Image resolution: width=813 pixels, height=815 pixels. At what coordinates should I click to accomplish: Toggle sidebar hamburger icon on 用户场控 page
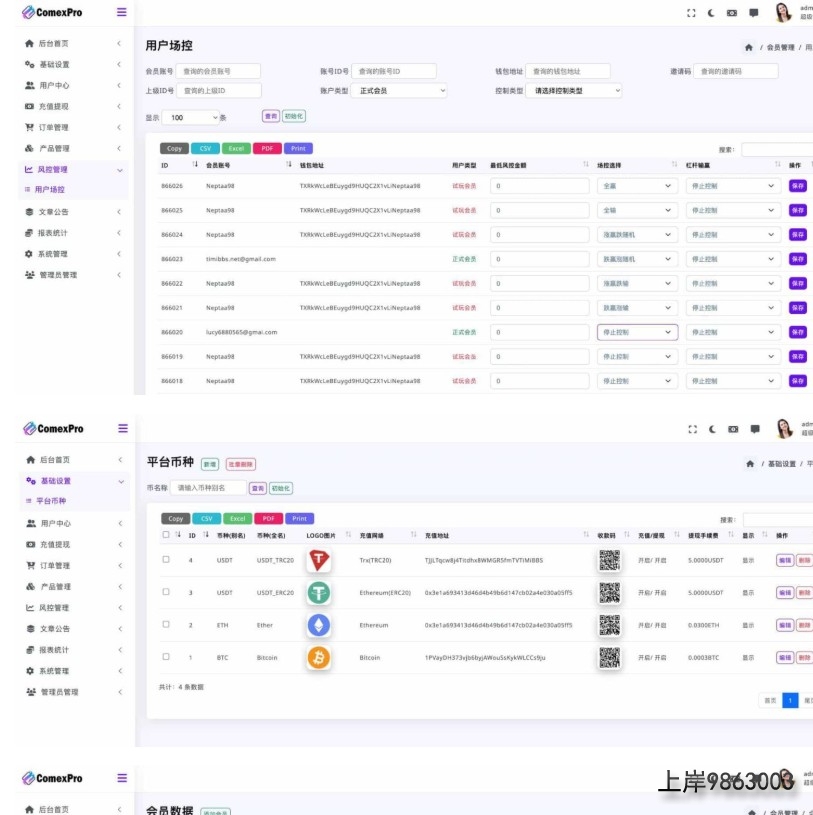[122, 12]
